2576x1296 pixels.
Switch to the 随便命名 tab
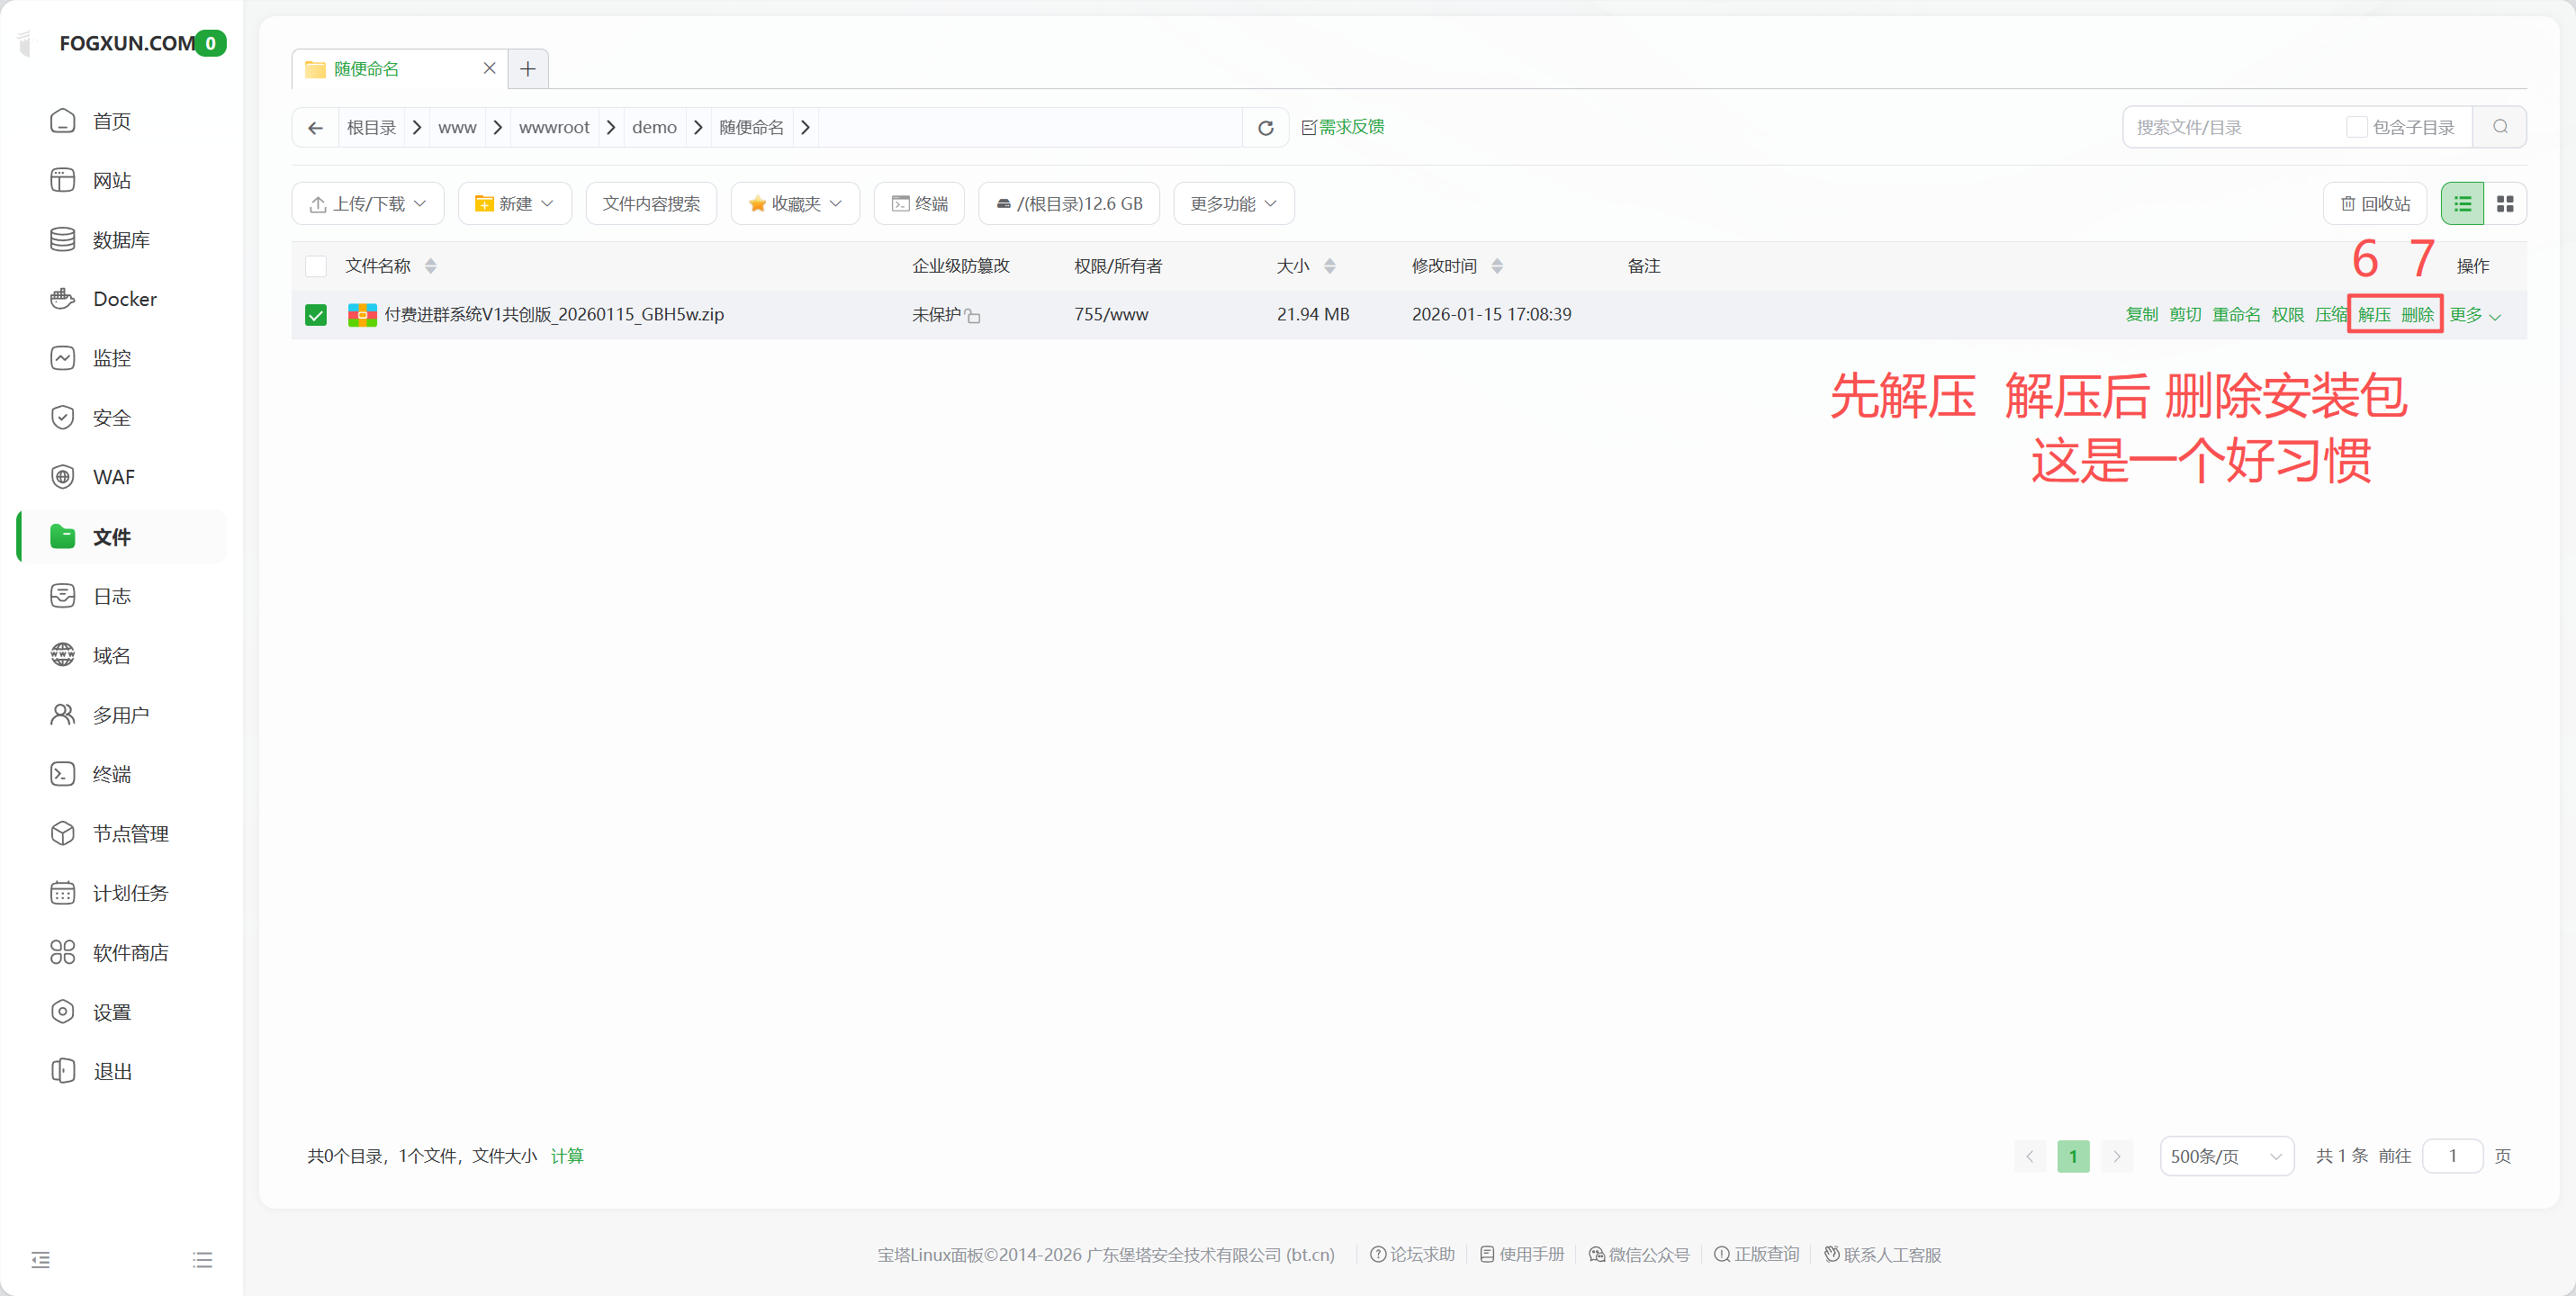coord(367,68)
